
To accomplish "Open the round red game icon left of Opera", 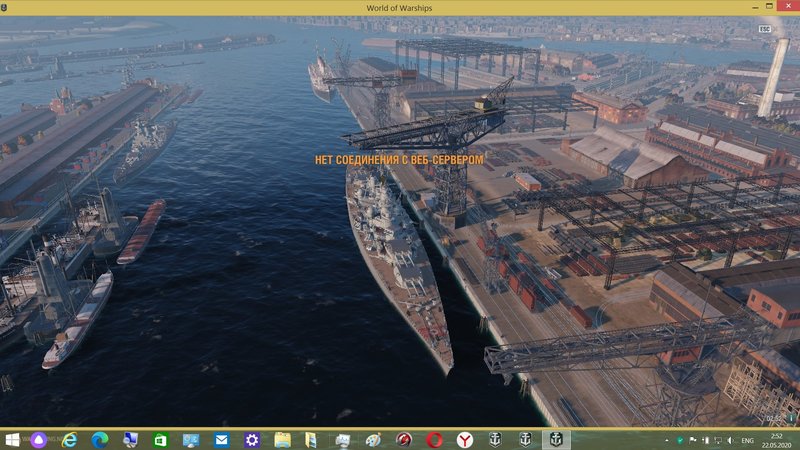I will [404, 440].
